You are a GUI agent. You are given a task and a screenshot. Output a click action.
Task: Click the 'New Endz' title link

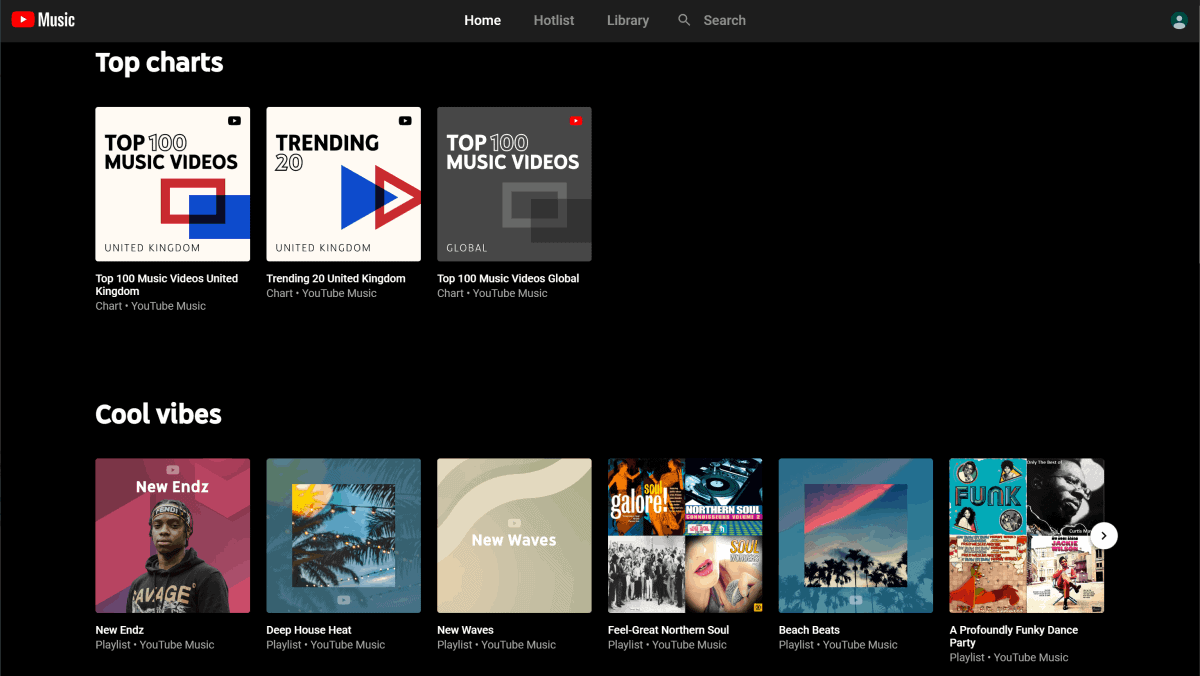pyautogui.click(x=120, y=630)
